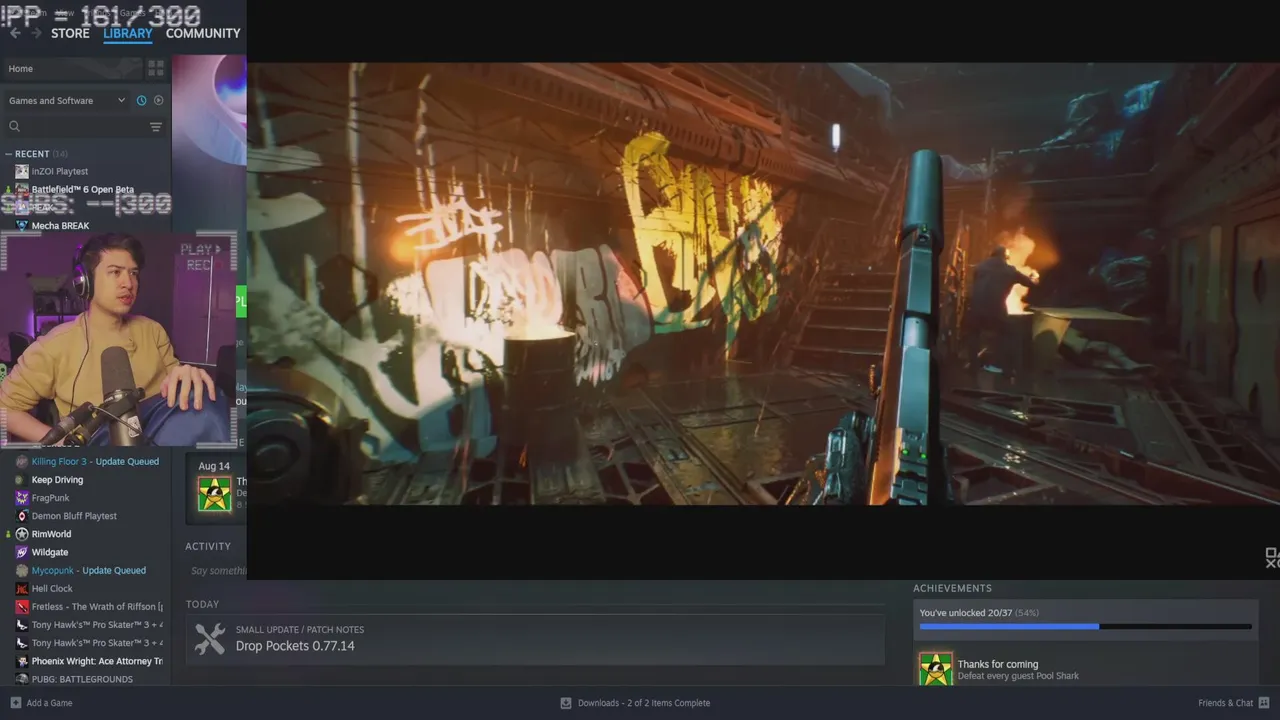Screen dimensions: 1280x720
Task: Click the Mycopunk game icon
Action: click(22, 570)
